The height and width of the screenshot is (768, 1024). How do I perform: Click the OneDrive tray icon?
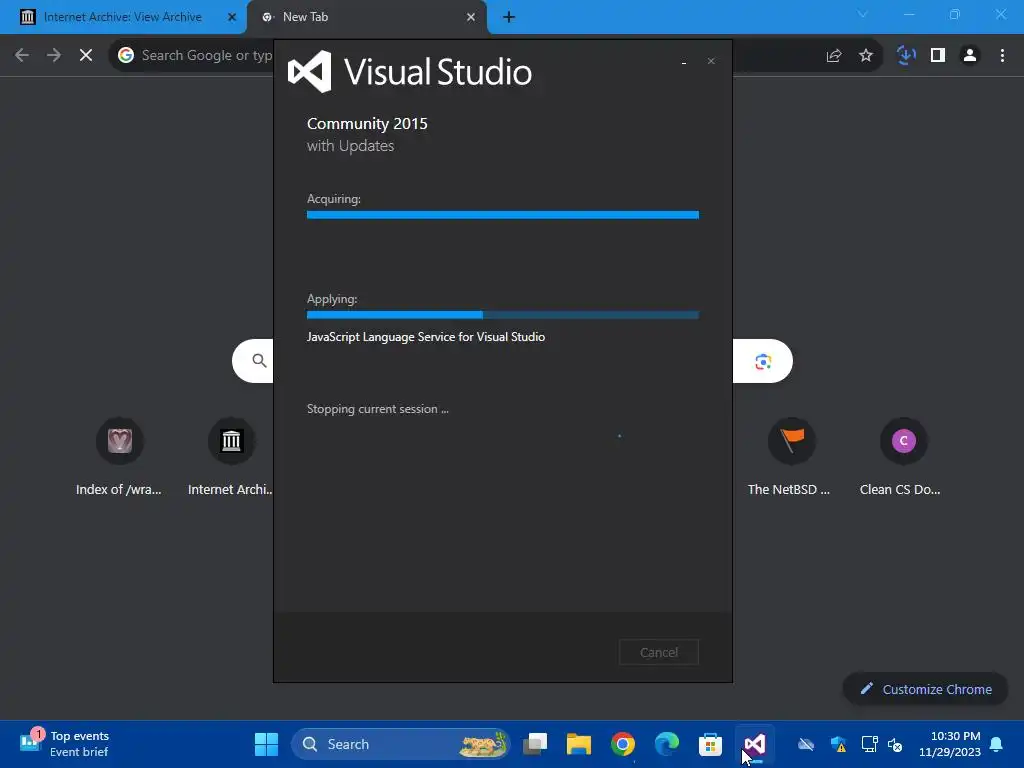click(806, 744)
